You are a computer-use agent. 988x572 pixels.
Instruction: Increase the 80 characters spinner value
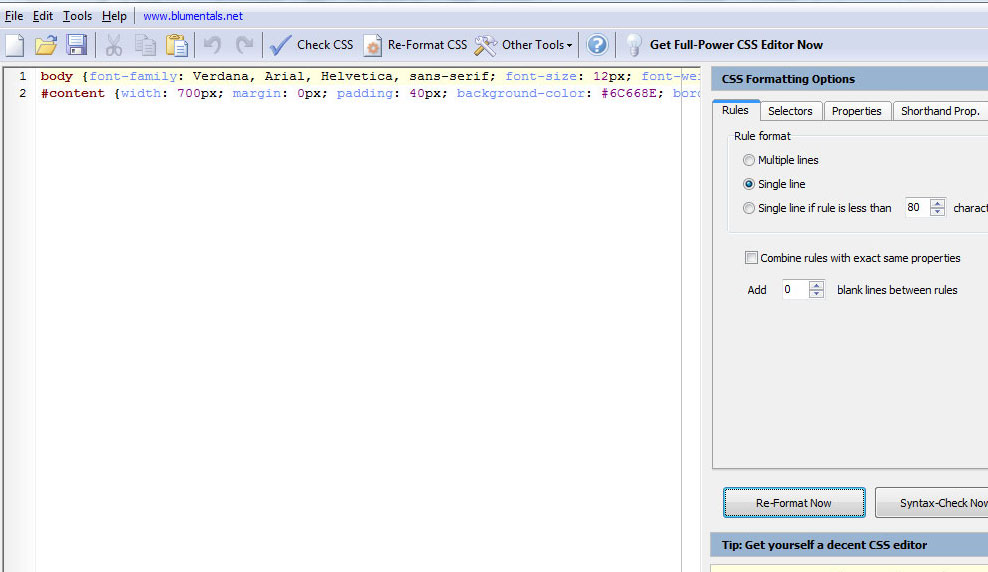click(937, 203)
